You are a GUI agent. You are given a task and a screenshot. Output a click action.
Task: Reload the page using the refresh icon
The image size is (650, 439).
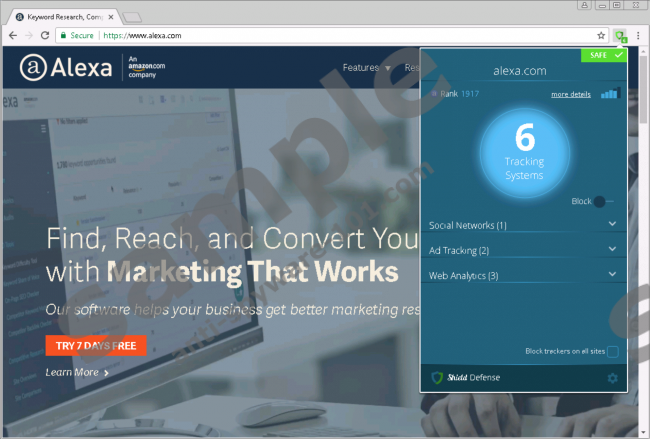(x=45, y=35)
